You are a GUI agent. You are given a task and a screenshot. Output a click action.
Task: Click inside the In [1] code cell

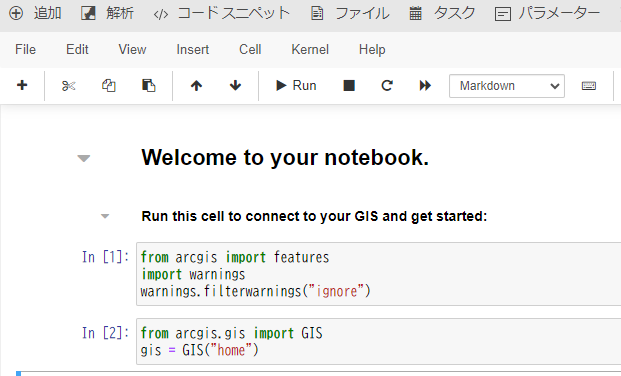(x=379, y=274)
